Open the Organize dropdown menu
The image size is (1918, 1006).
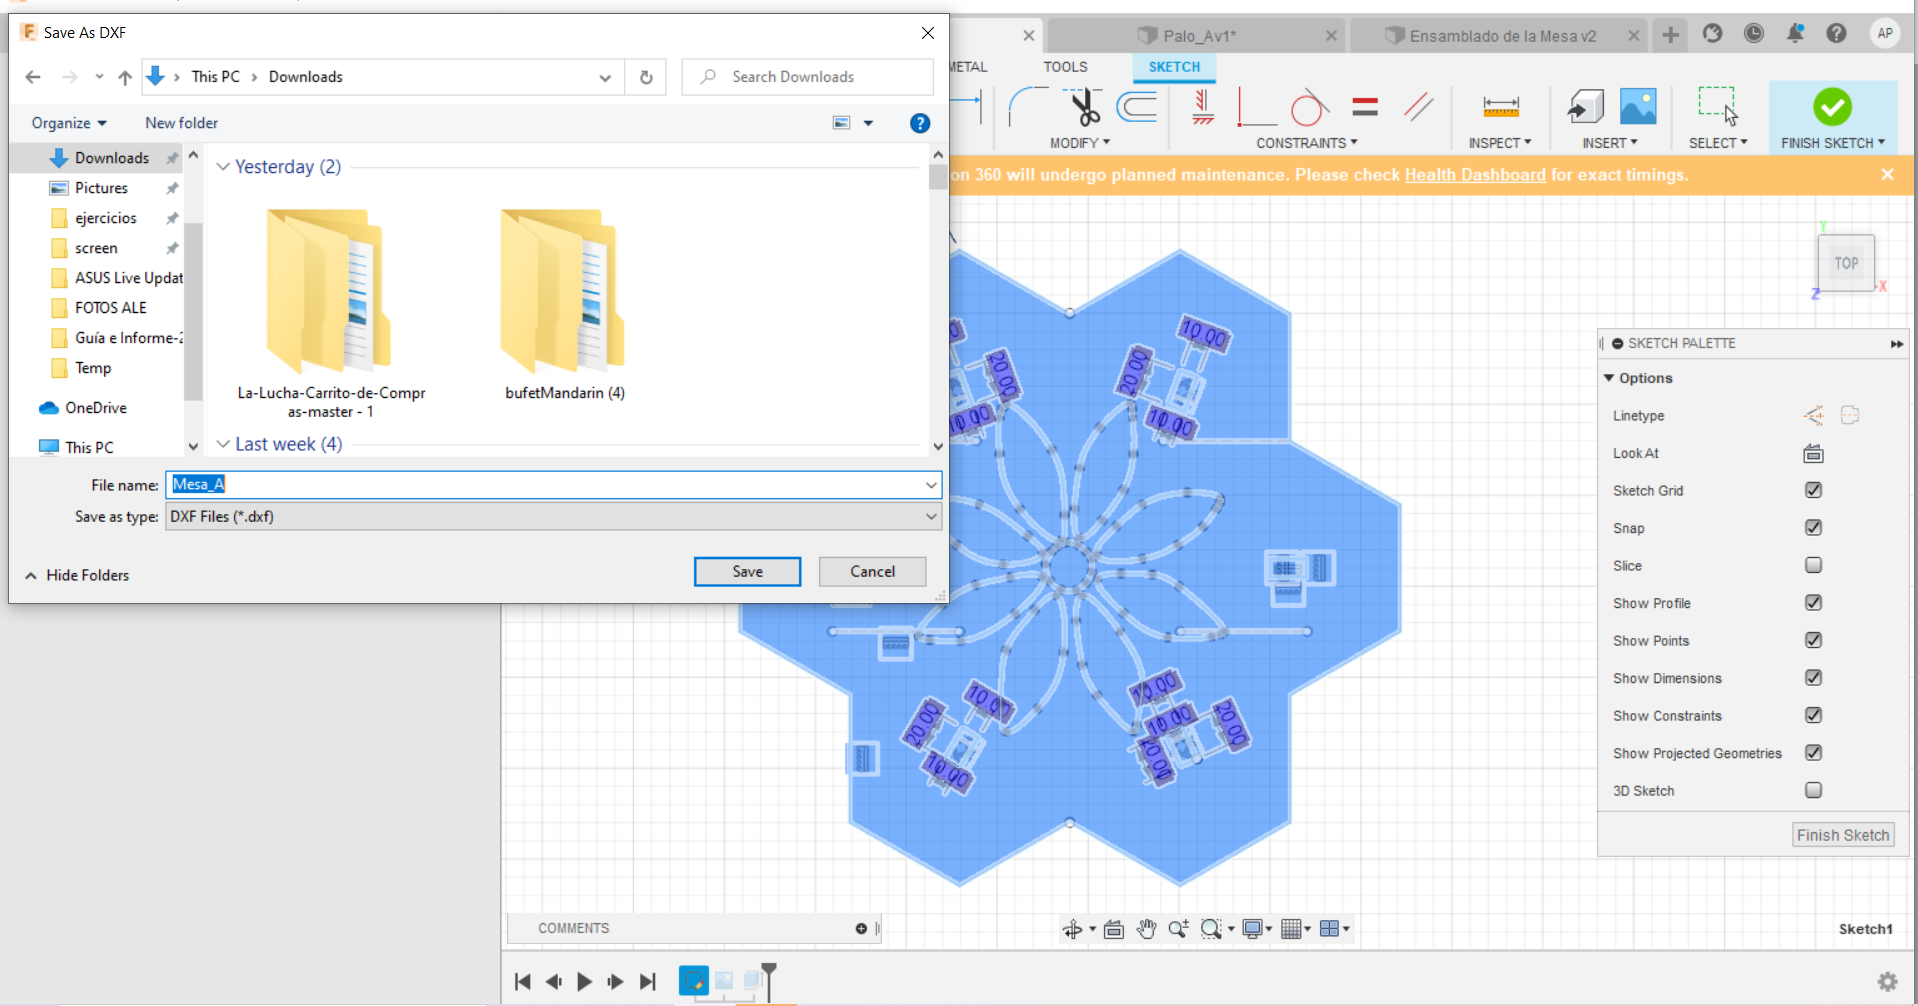69,123
